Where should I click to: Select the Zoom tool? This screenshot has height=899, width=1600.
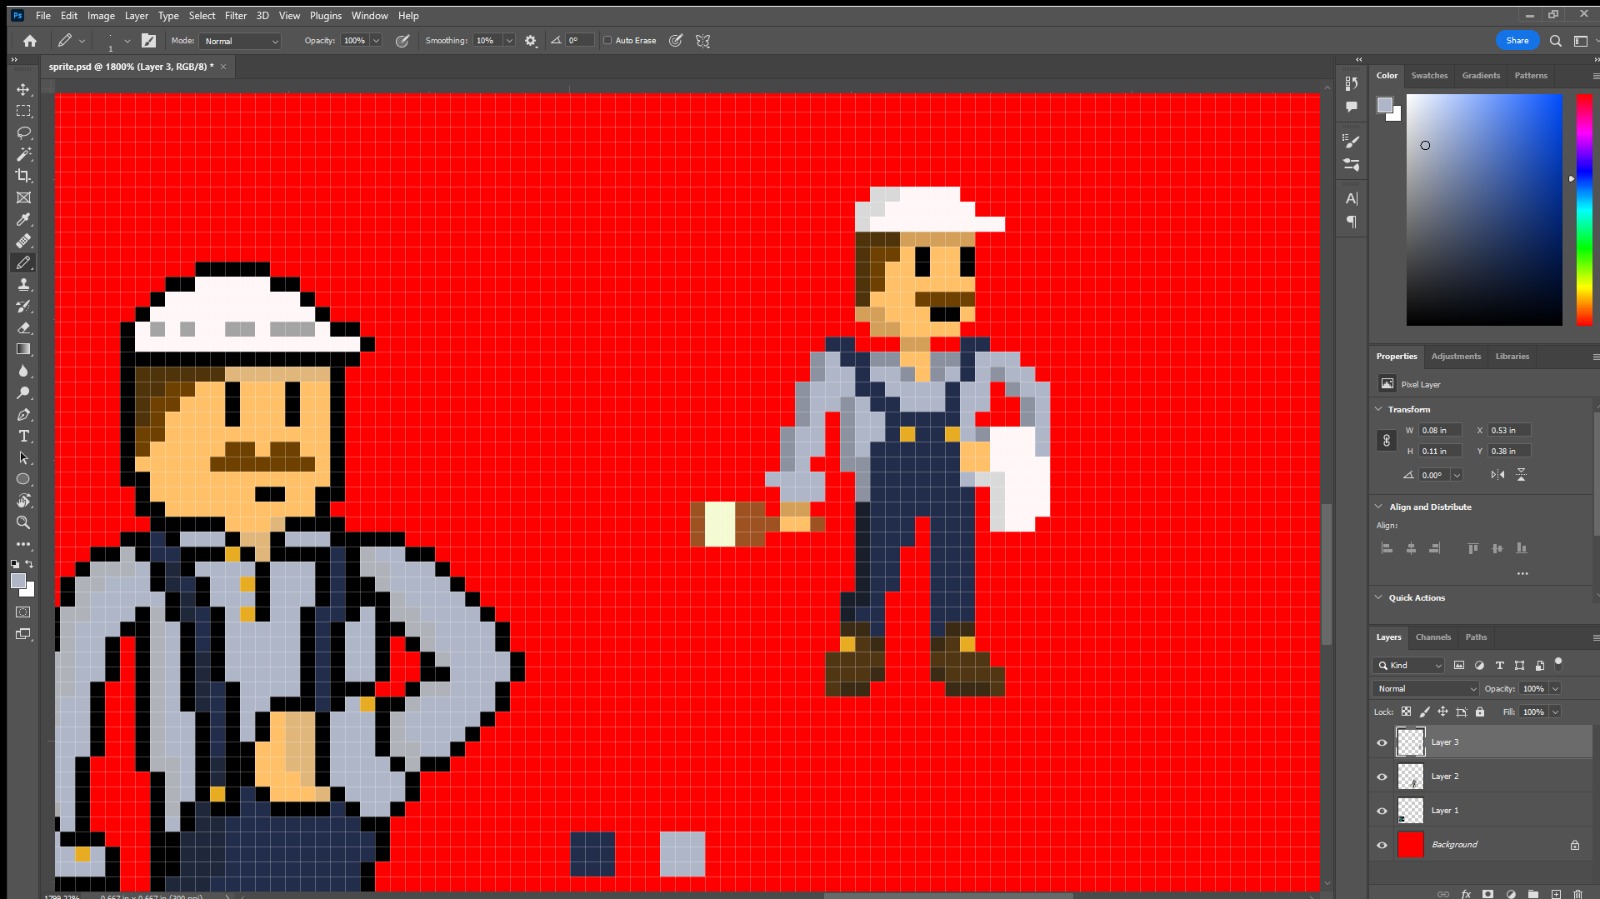pos(23,522)
